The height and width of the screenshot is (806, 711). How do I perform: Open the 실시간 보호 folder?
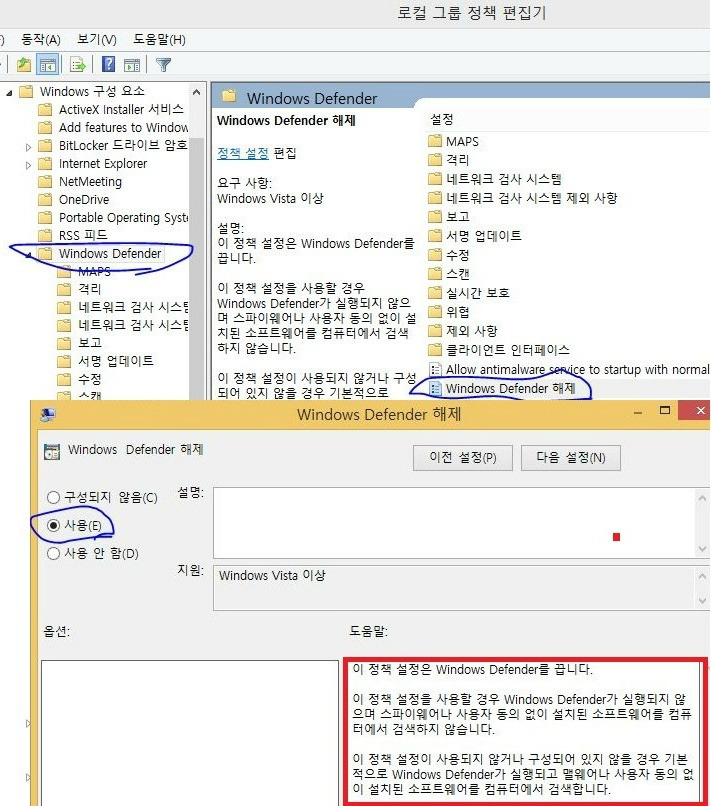coord(469,293)
